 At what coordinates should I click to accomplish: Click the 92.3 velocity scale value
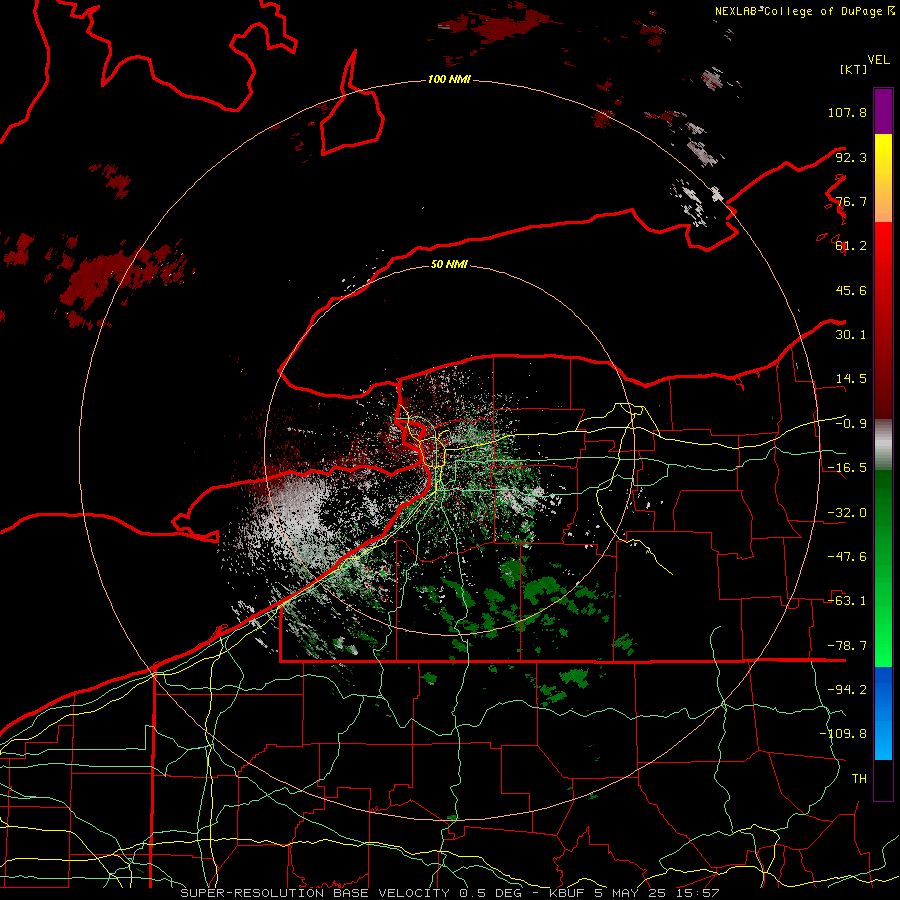(x=851, y=157)
